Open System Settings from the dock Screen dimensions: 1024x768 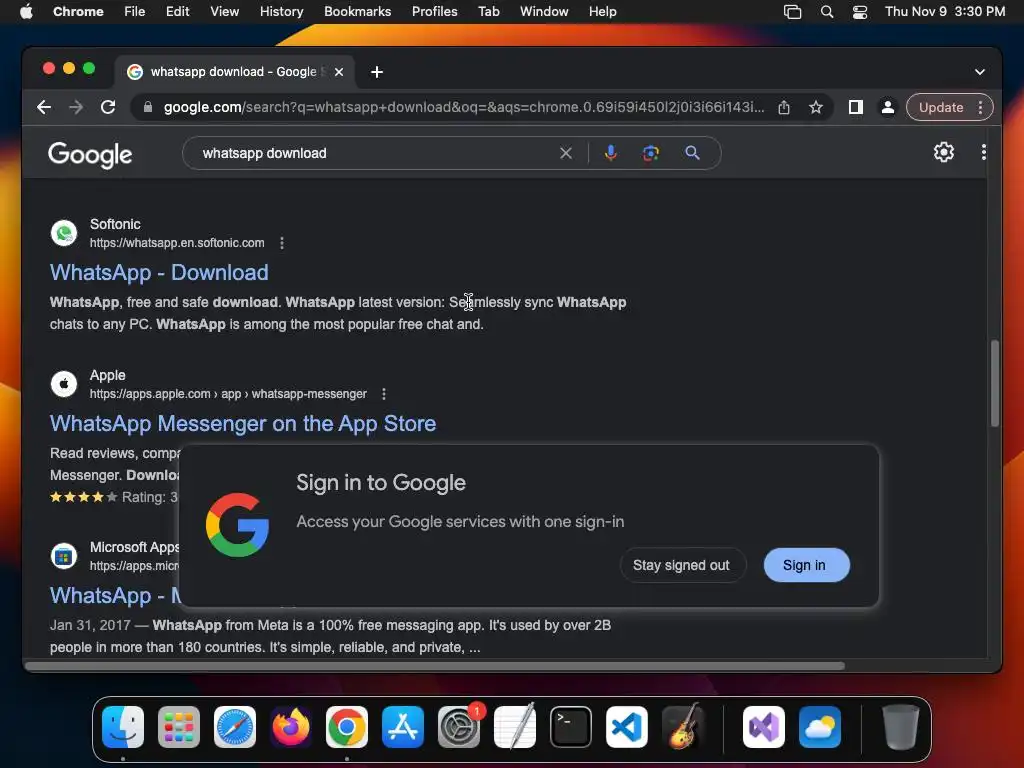click(459, 727)
